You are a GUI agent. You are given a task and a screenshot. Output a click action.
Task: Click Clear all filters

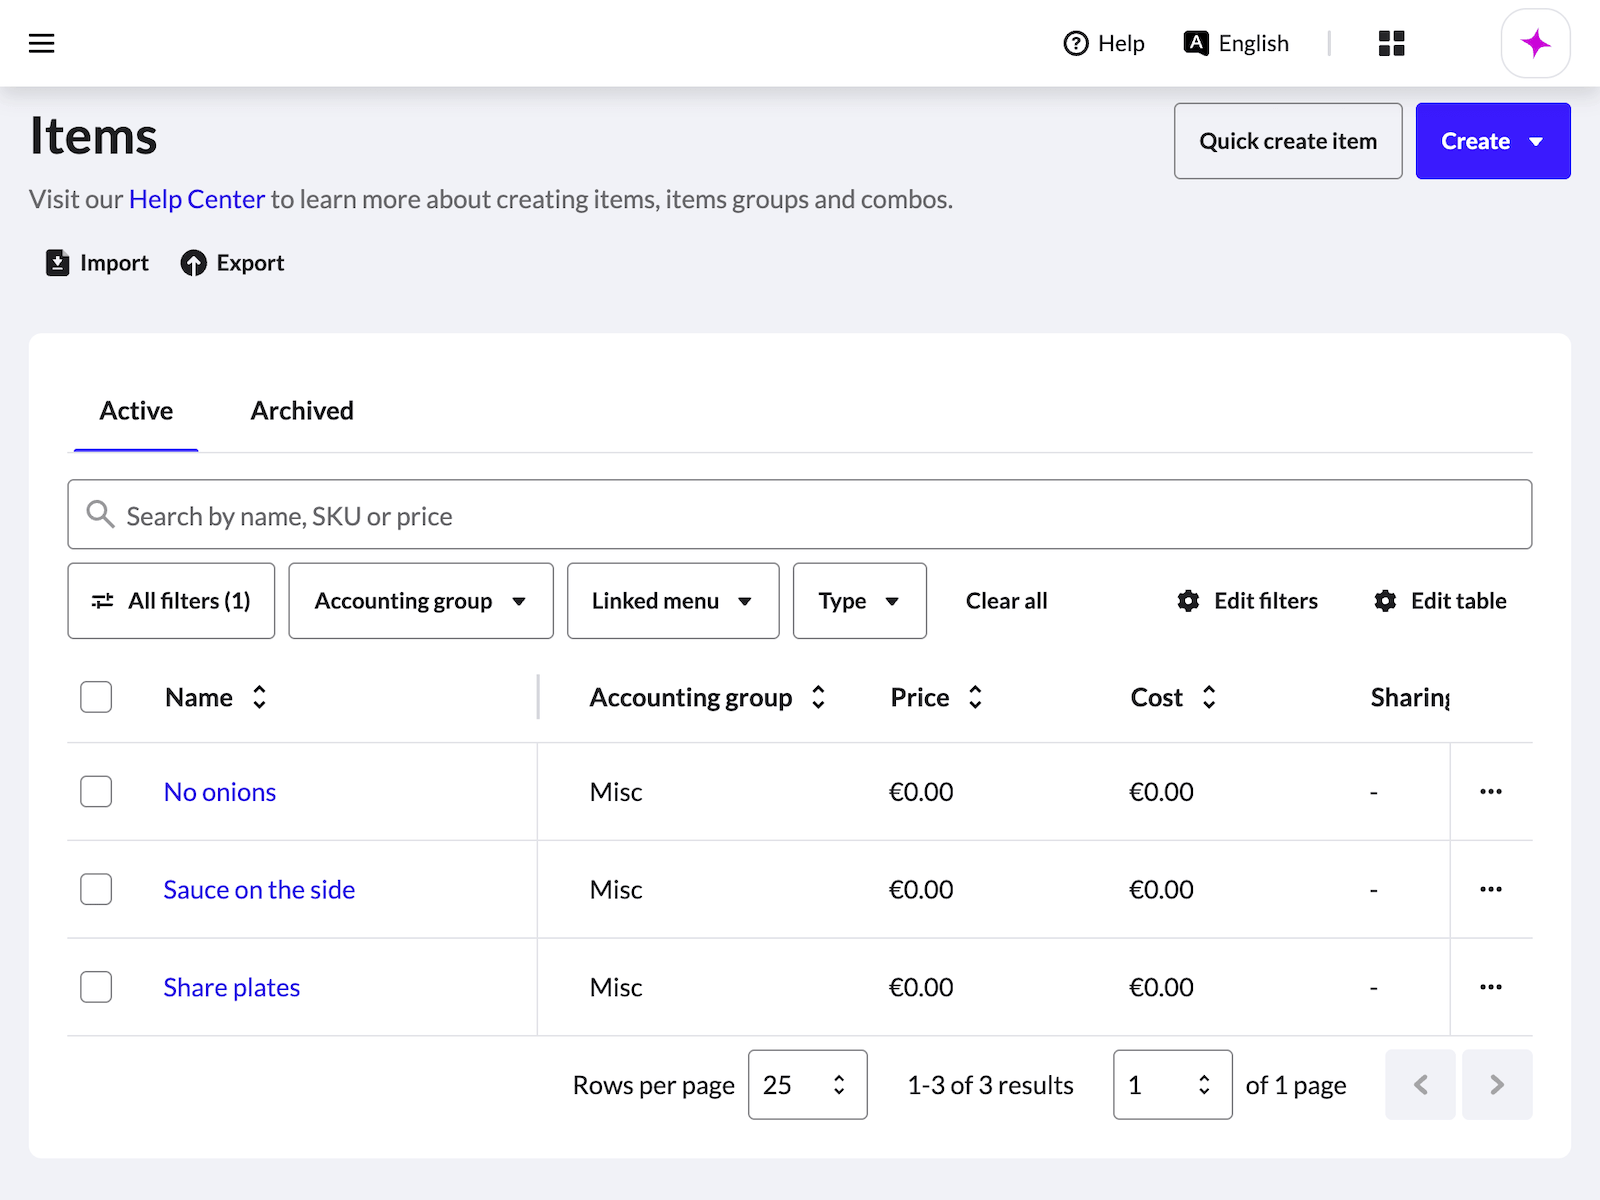pyautogui.click(x=1006, y=601)
